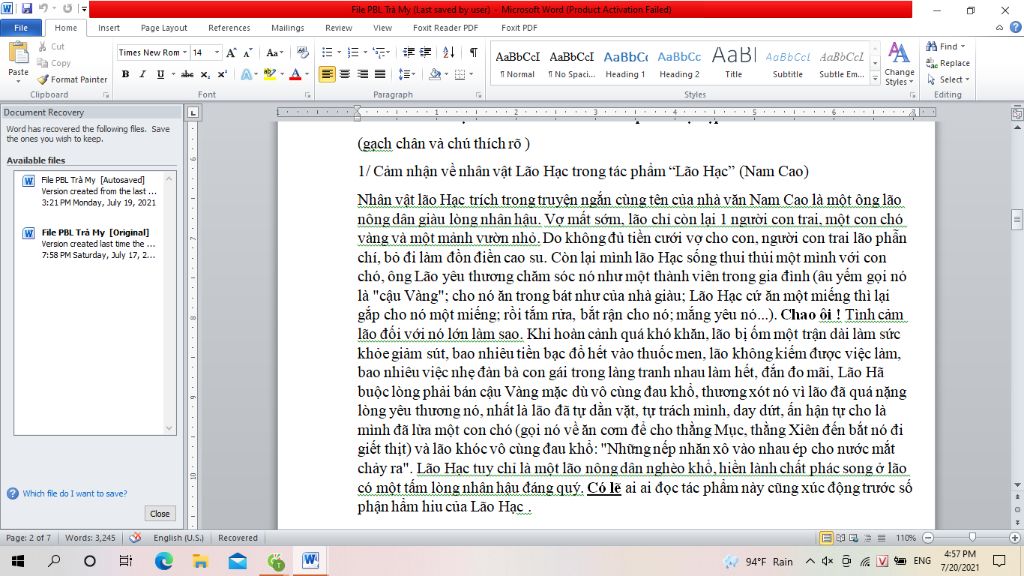This screenshot has width=1024, height=576.
Task: Open the font size dropdown
Action: [217, 52]
